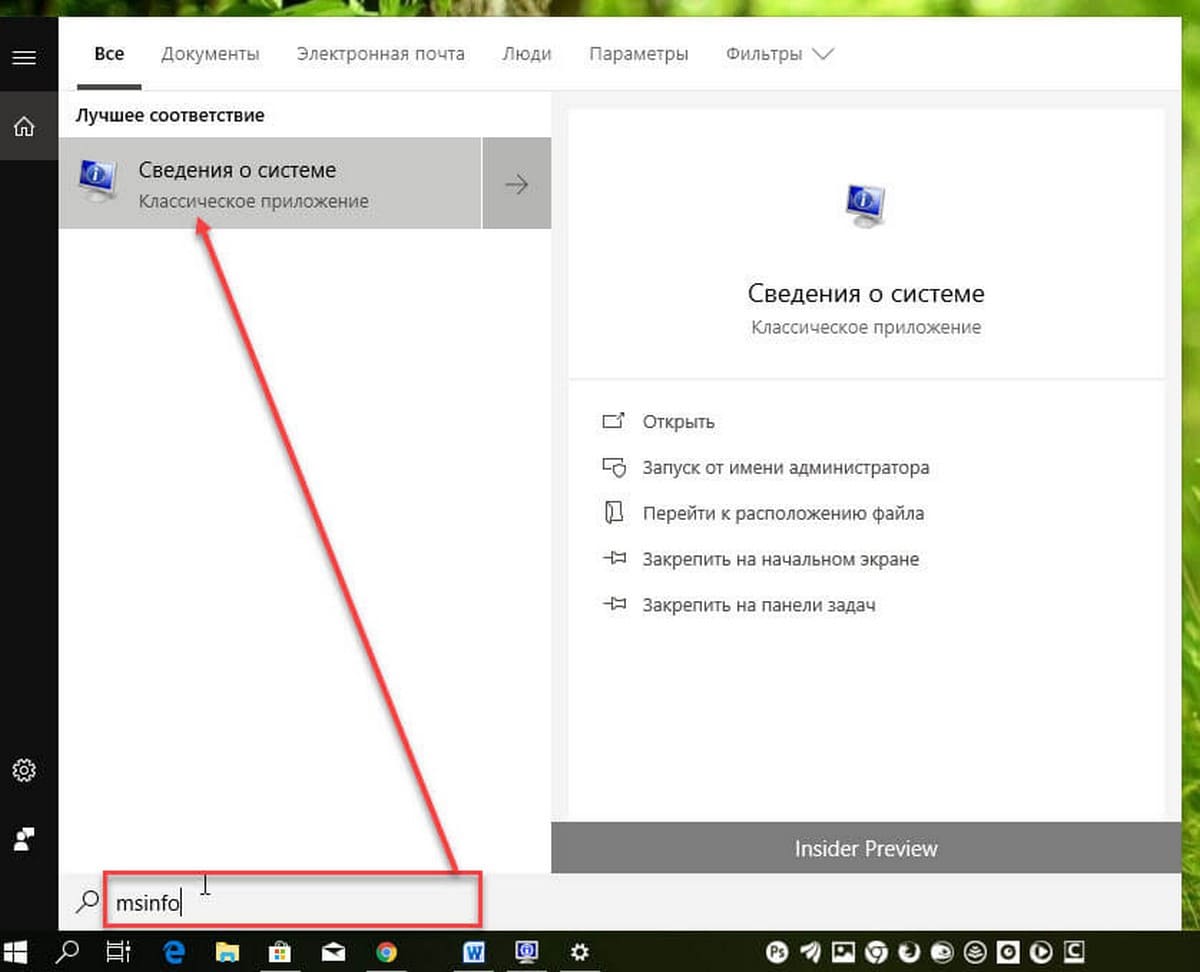
Task: Click the round play-button taskbar icon
Action: tap(1040, 951)
